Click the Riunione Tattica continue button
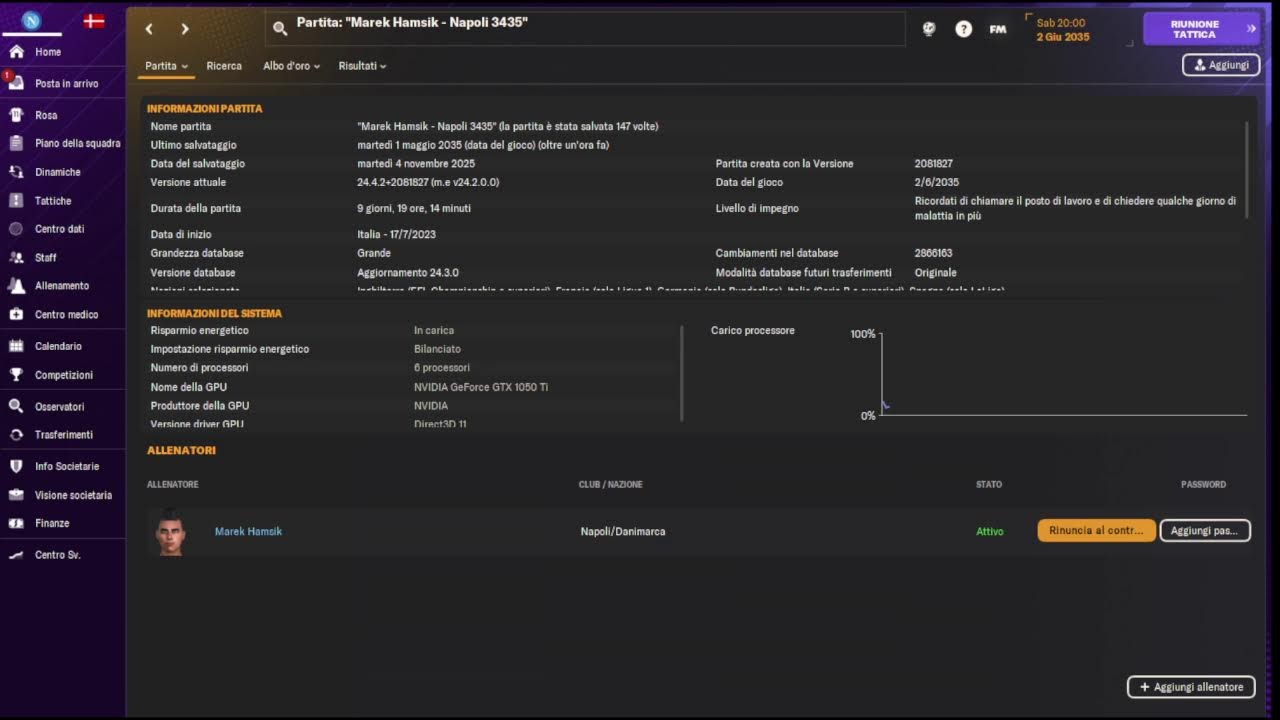The height and width of the screenshot is (720, 1280). 1203,29
